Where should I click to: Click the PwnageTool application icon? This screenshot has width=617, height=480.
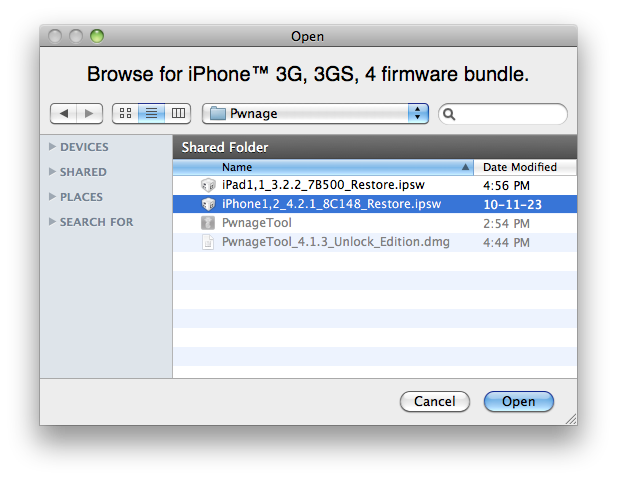click(x=208, y=223)
